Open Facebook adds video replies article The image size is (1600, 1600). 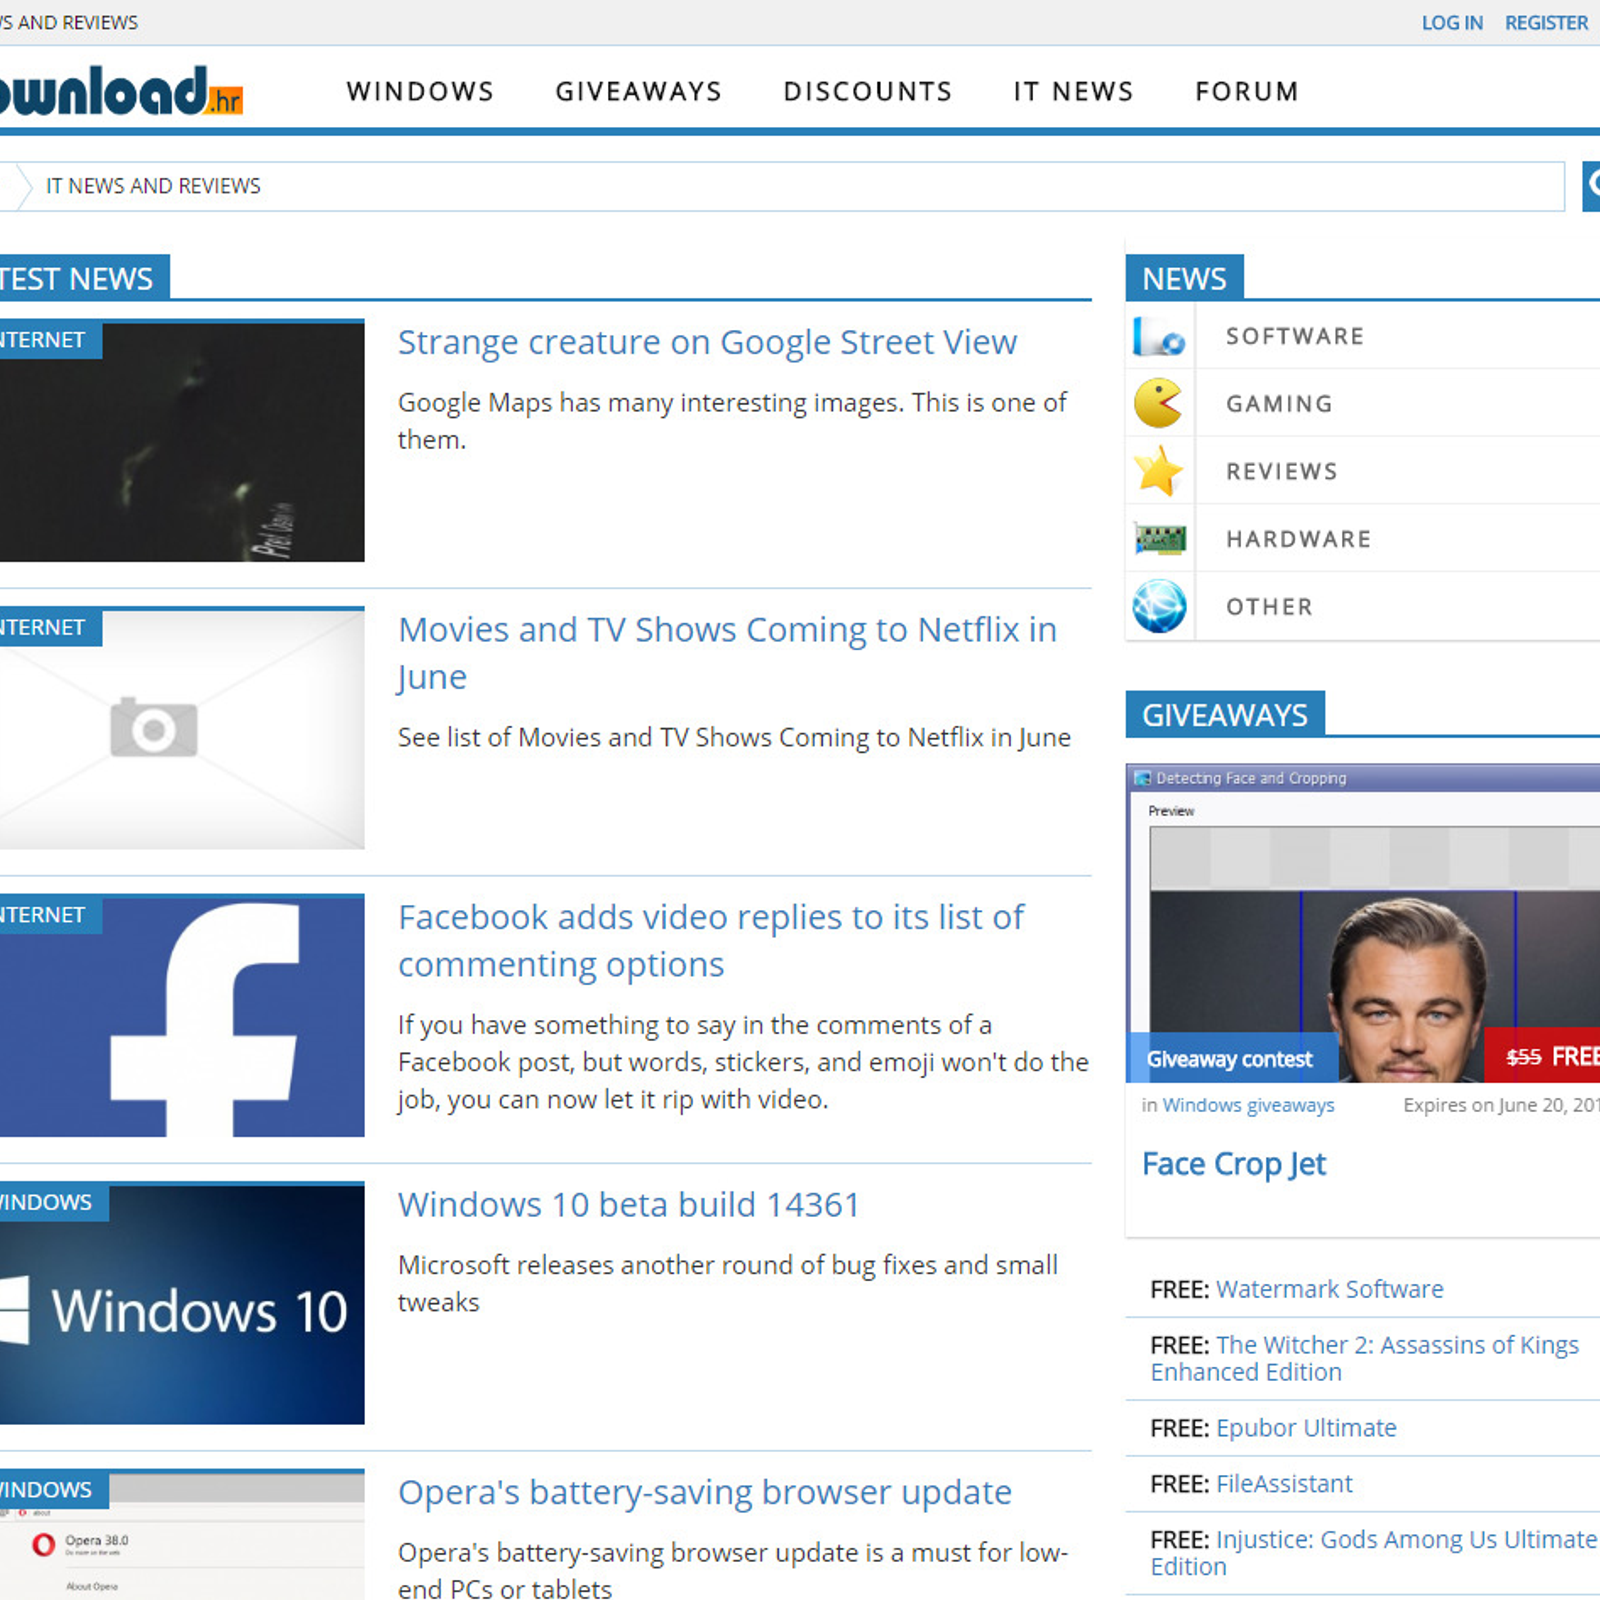711,940
